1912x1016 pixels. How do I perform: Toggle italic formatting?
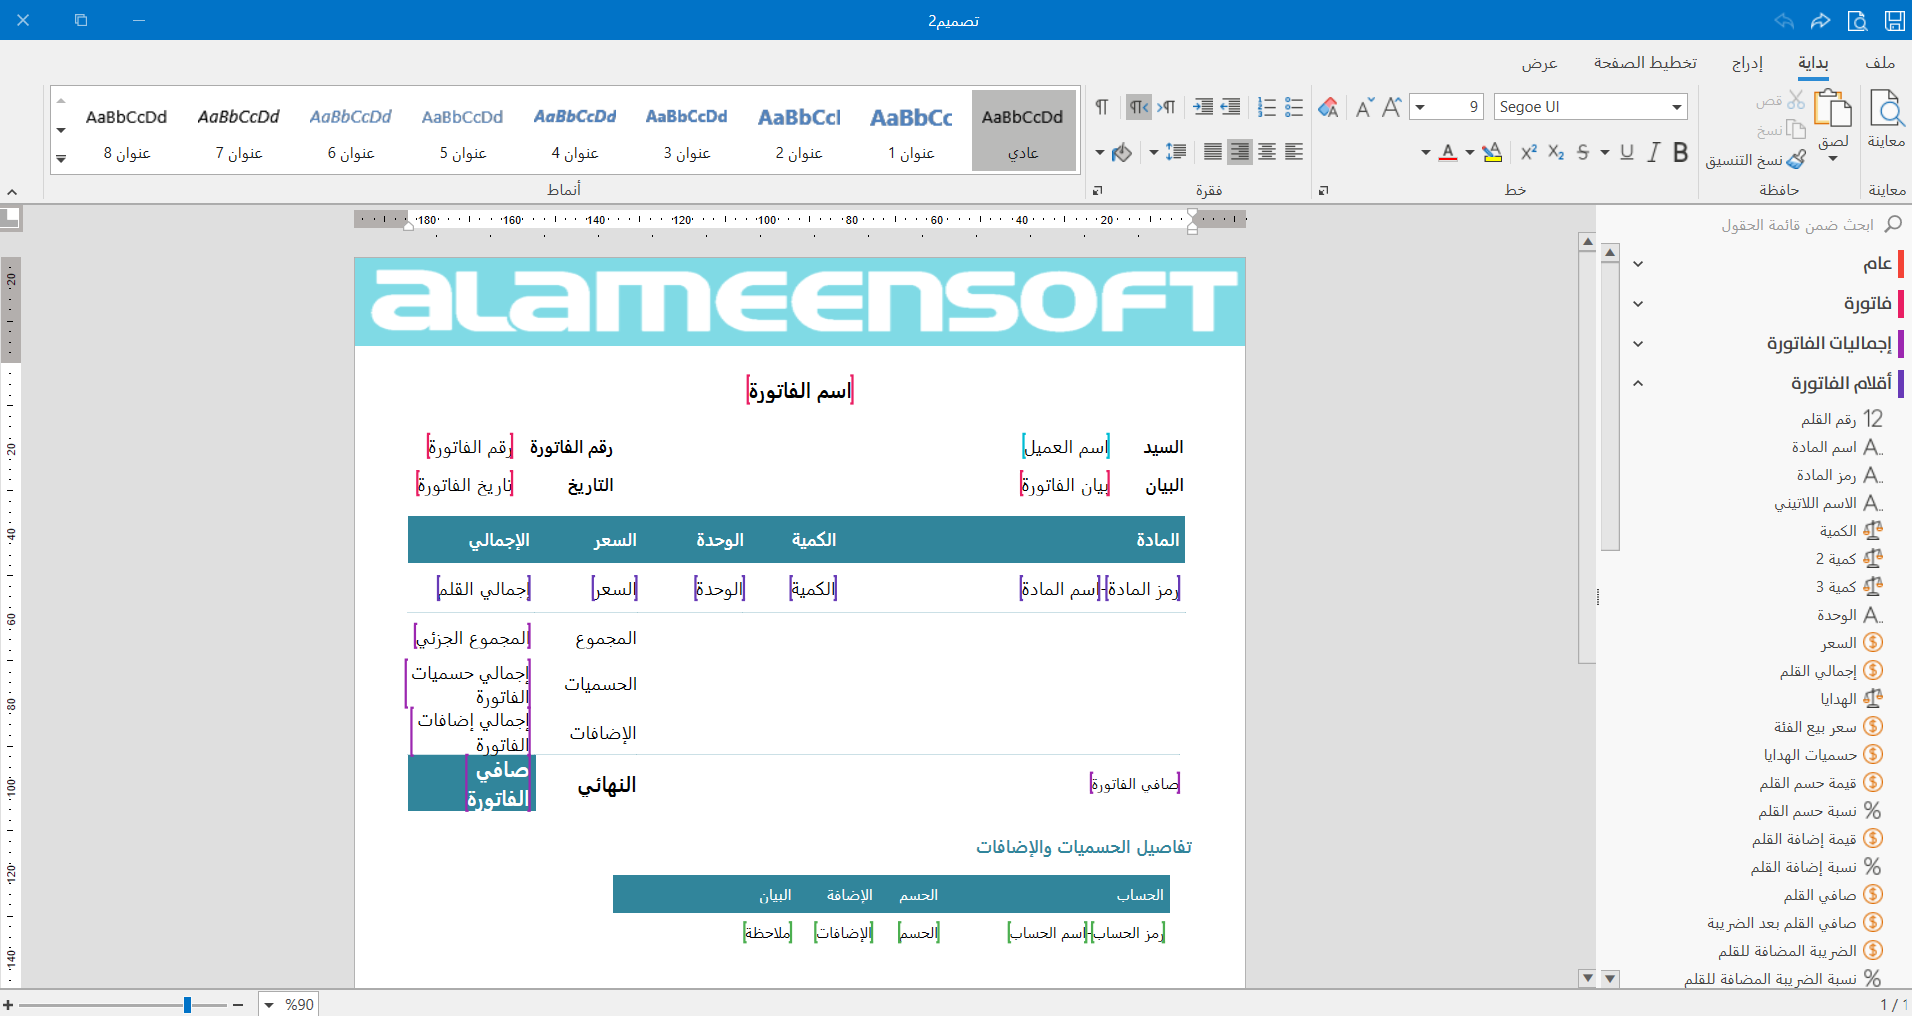(1654, 152)
